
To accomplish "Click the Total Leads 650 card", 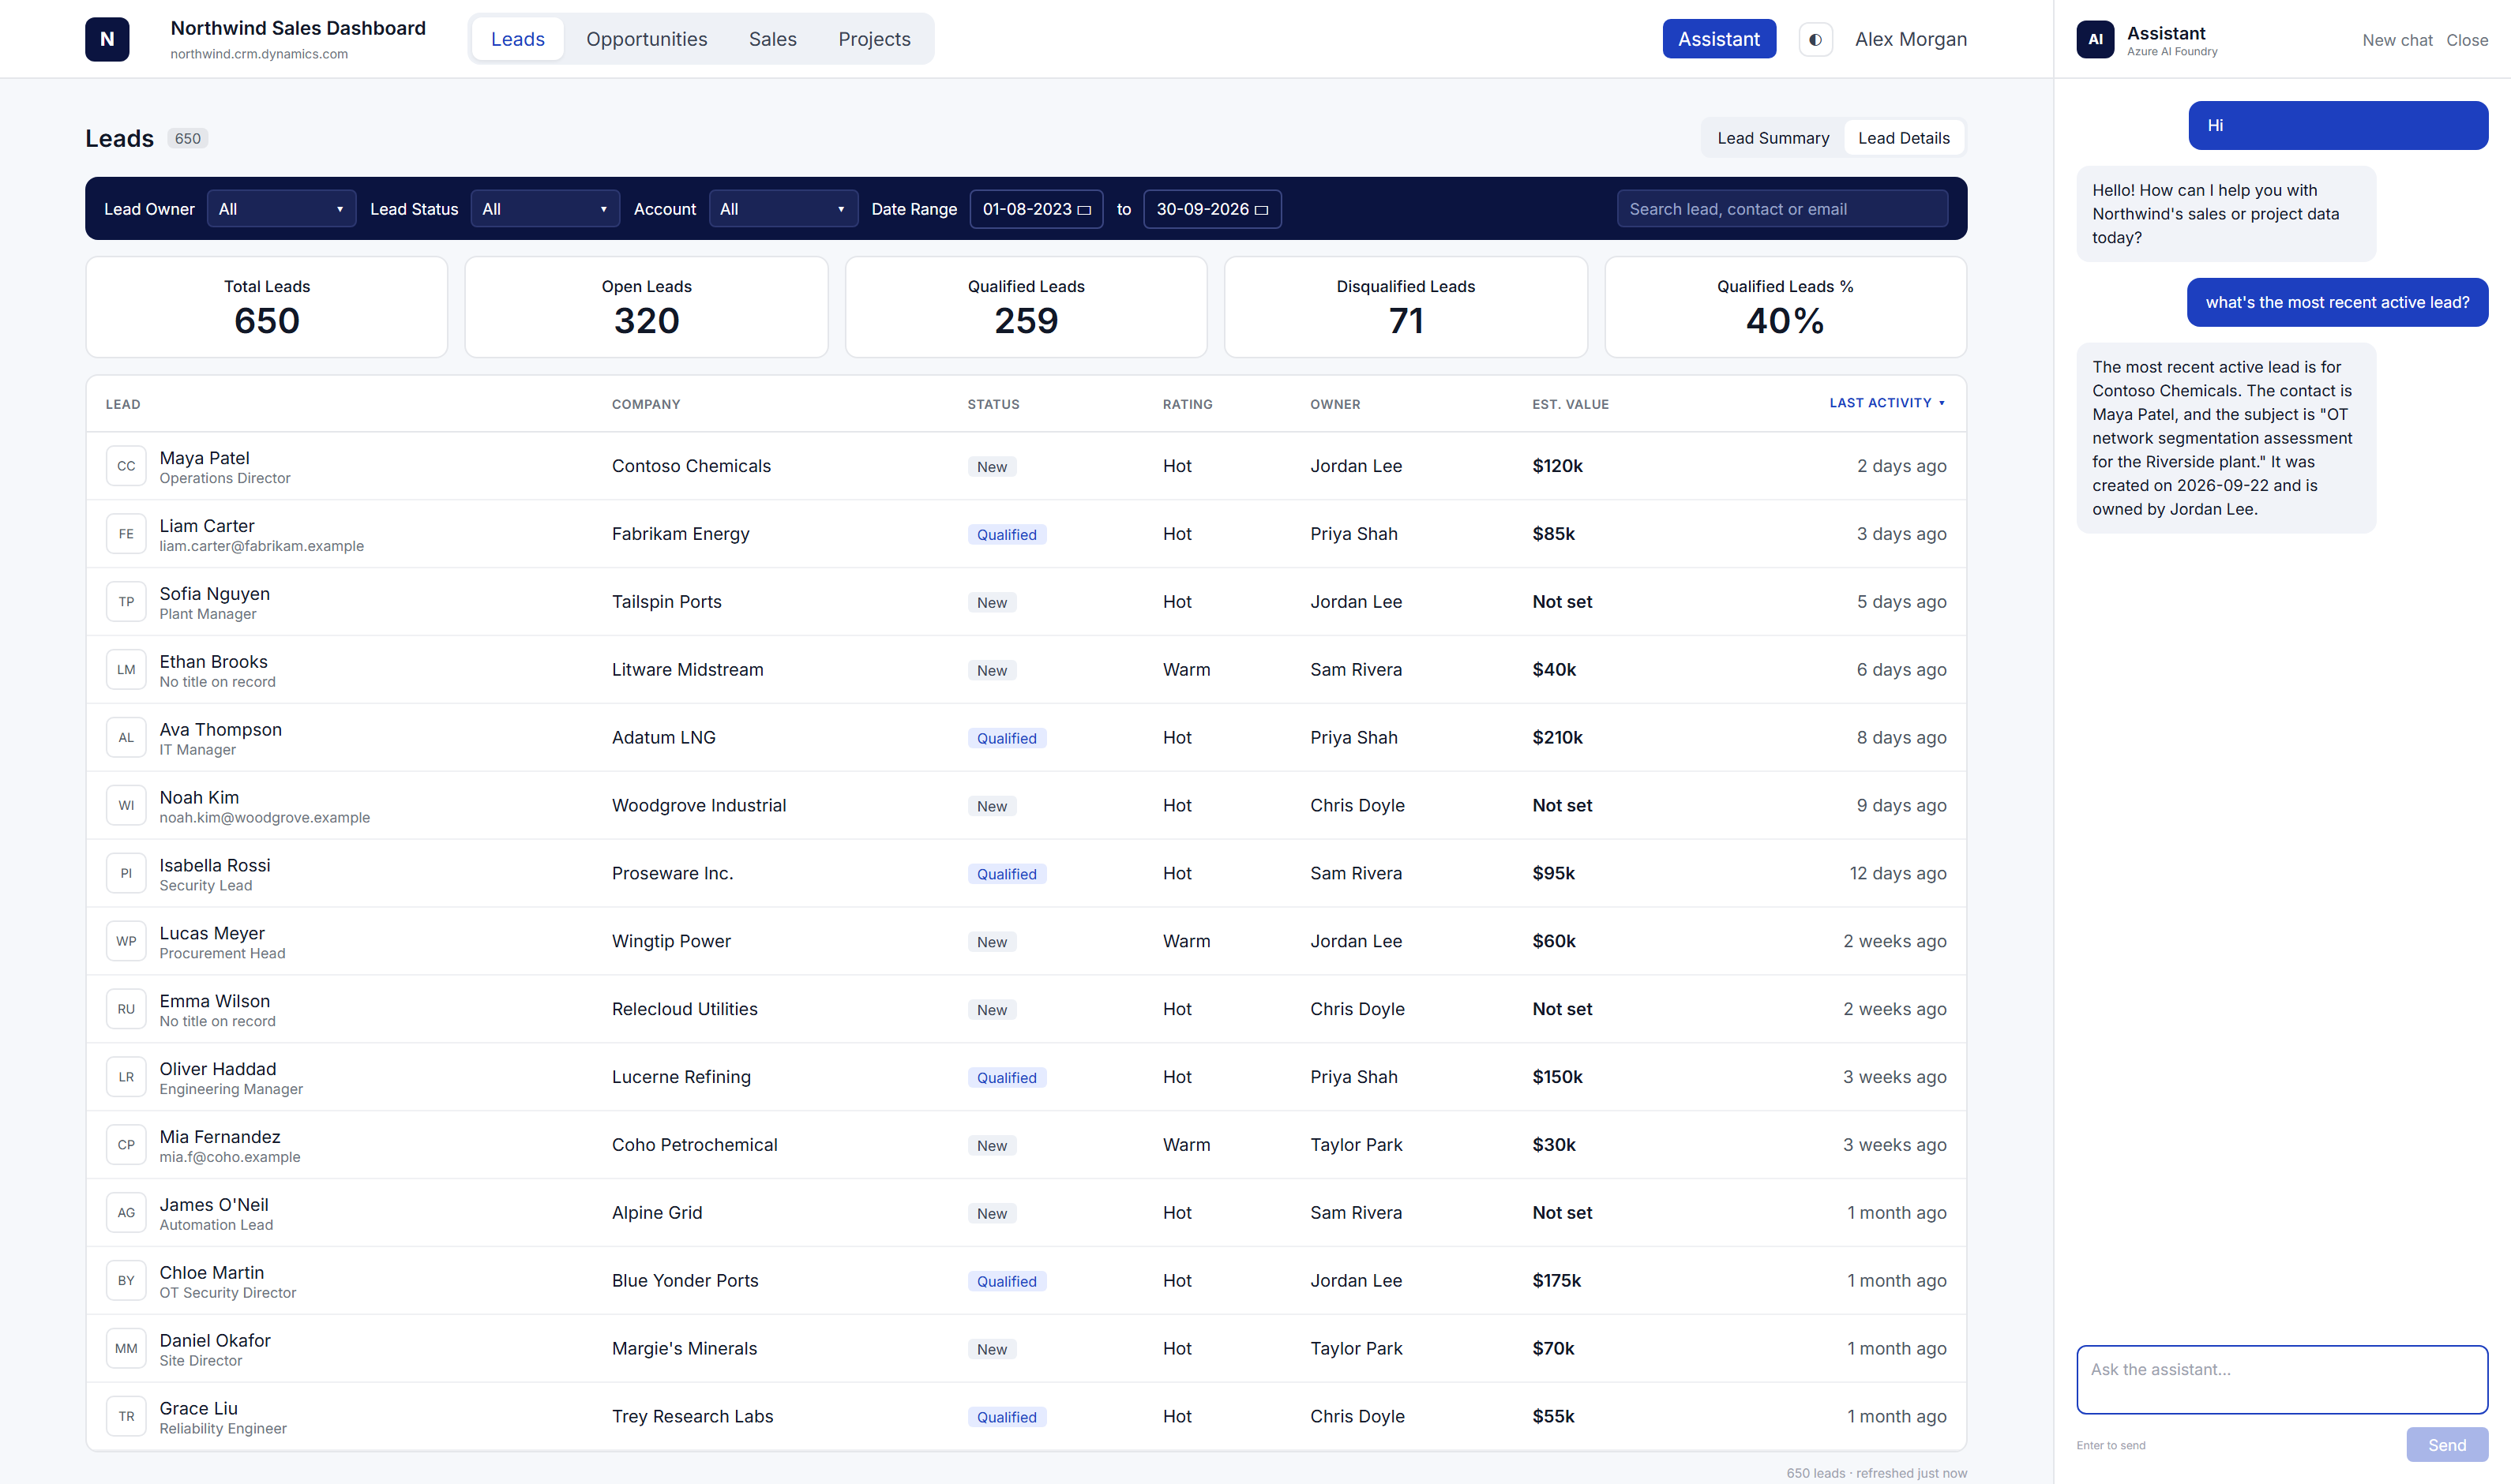I will 267,307.
